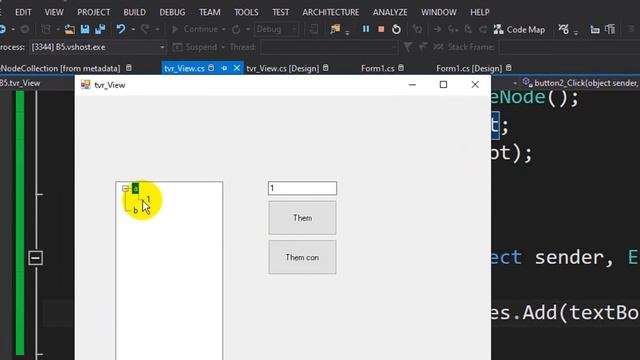The image size is (640, 360).
Task: Click the text box containing 1
Action: coord(302,188)
